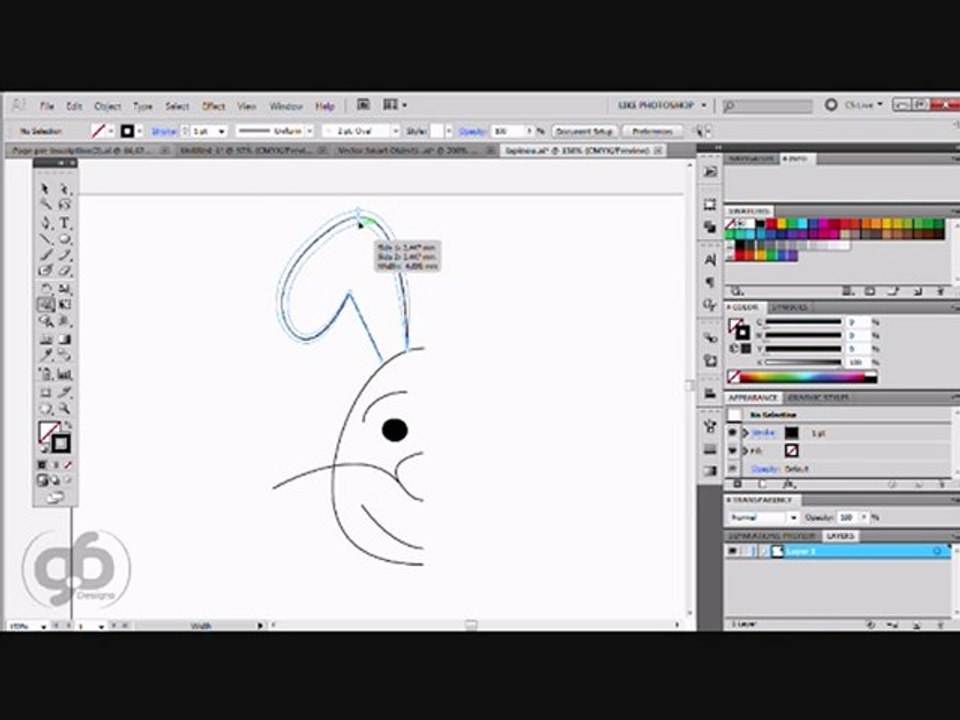
Task: Select the Line Segment tool
Action: click(x=45, y=239)
